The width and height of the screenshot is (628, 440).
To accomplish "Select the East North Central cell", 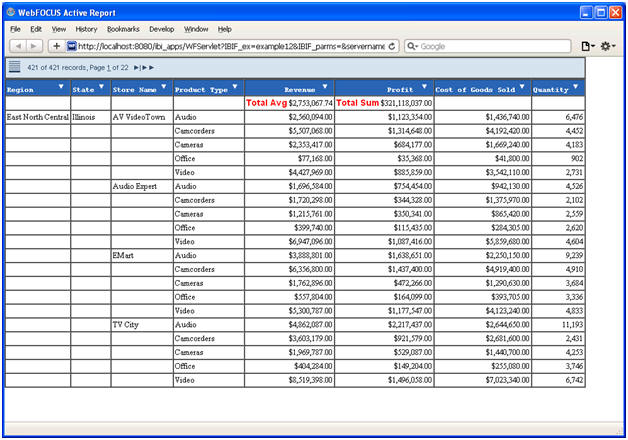I will point(38,117).
